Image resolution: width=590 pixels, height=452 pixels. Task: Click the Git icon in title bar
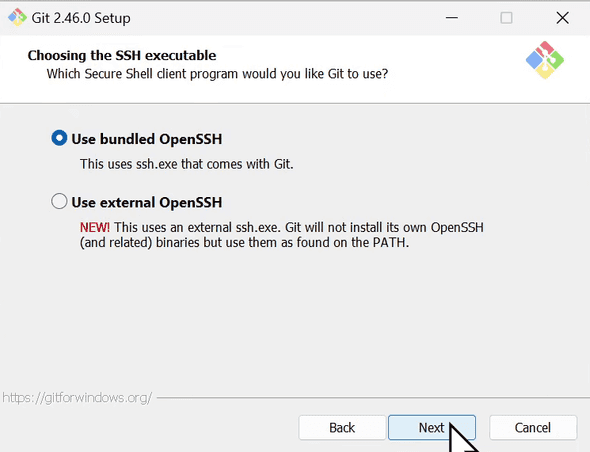(x=17, y=18)
